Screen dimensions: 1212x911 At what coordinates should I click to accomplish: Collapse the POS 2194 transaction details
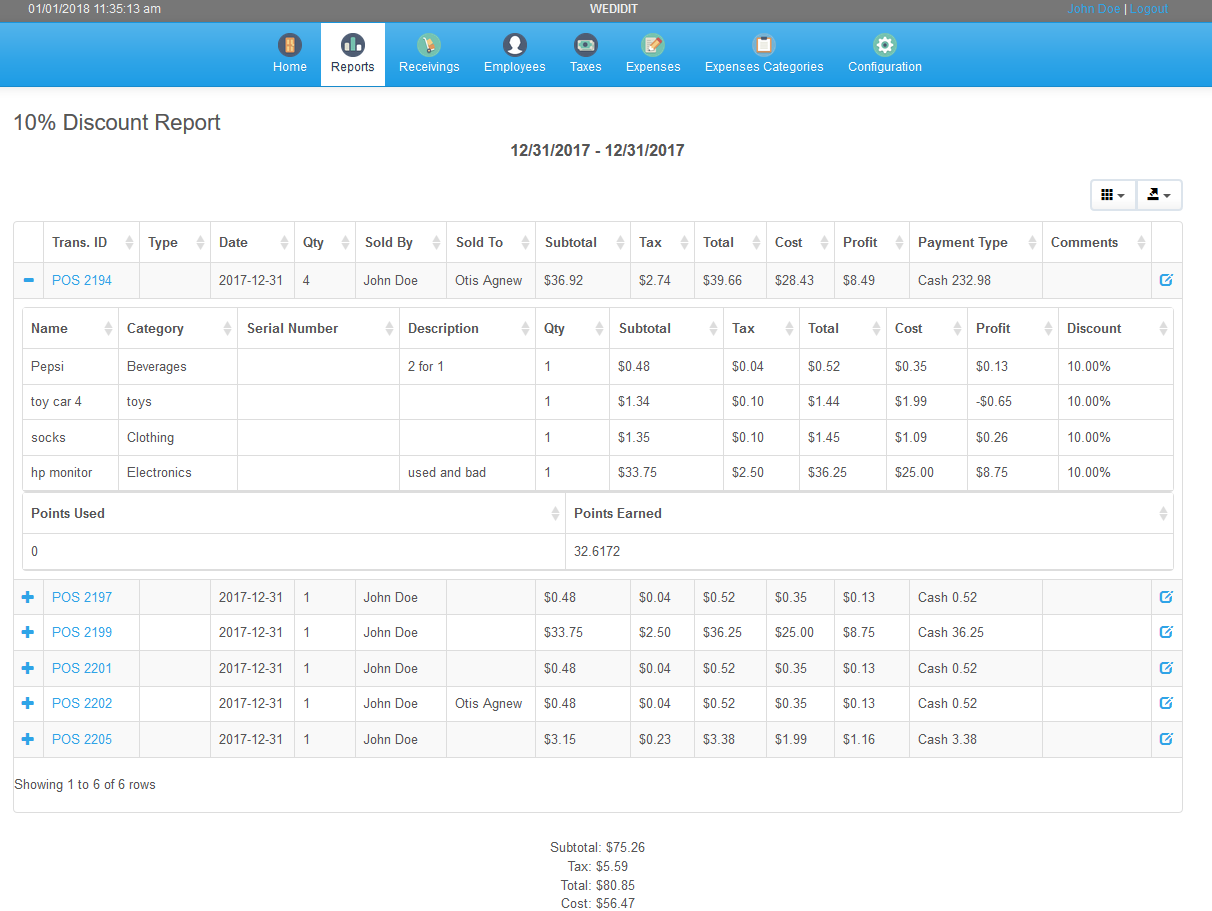coord(27,280)
